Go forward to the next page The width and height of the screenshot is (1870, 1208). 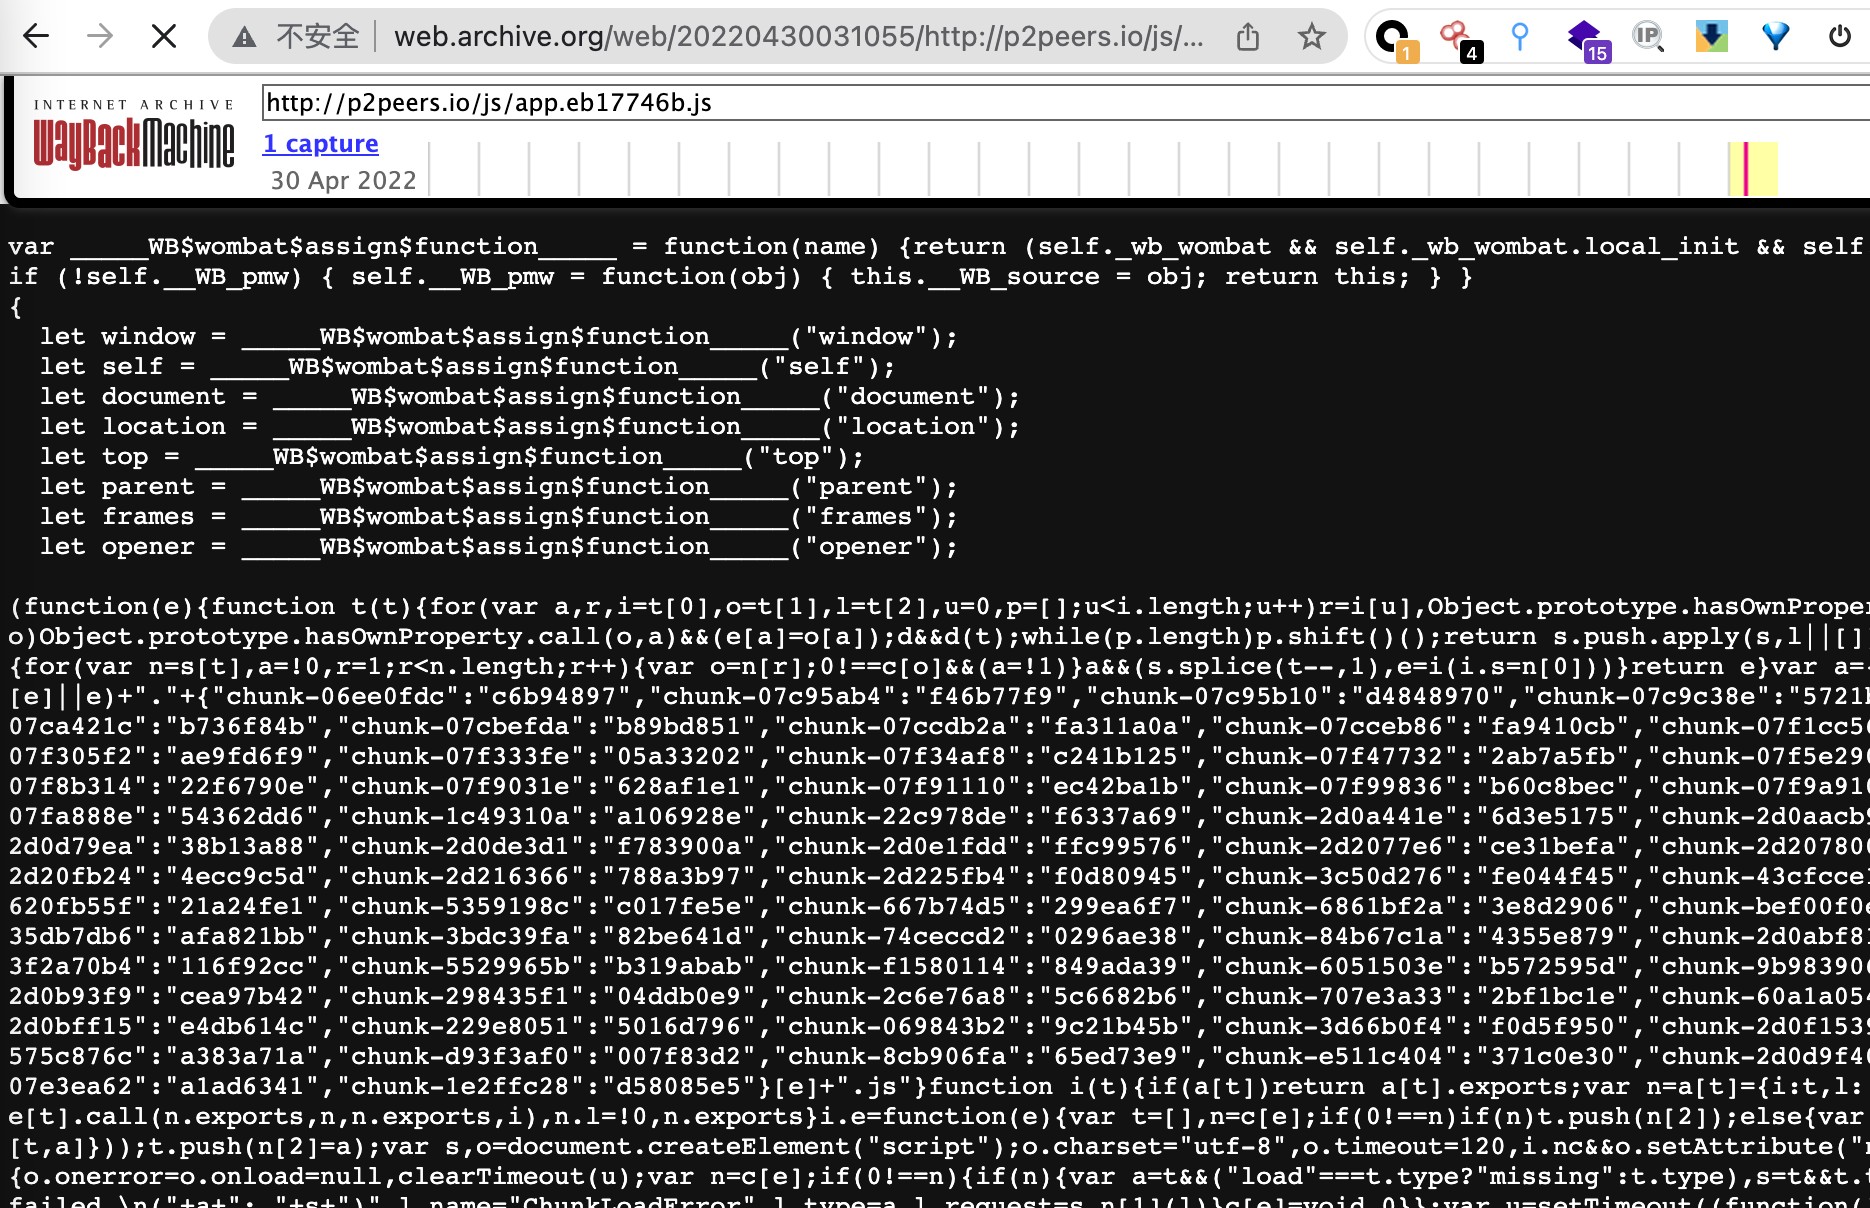coord(100,37)
